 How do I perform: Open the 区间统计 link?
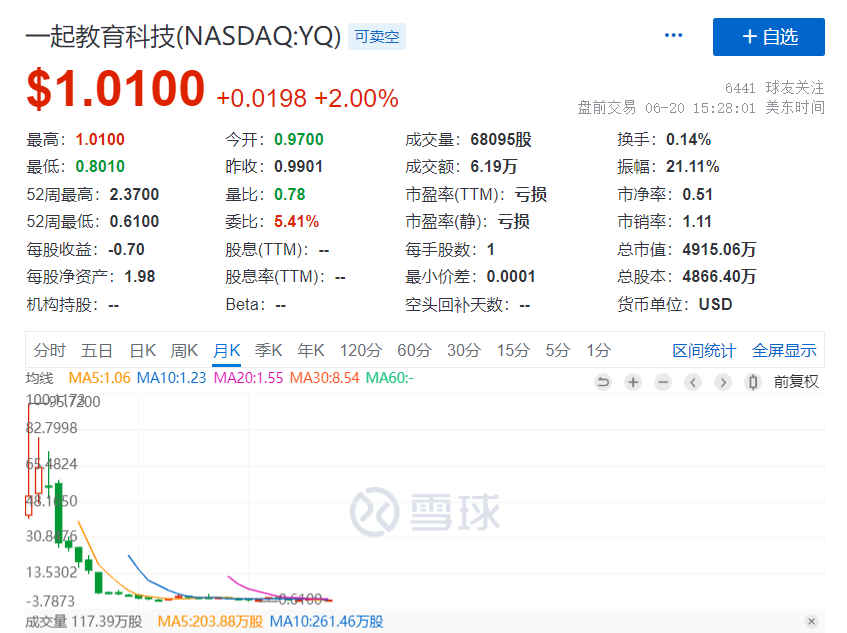coord(704,350)
